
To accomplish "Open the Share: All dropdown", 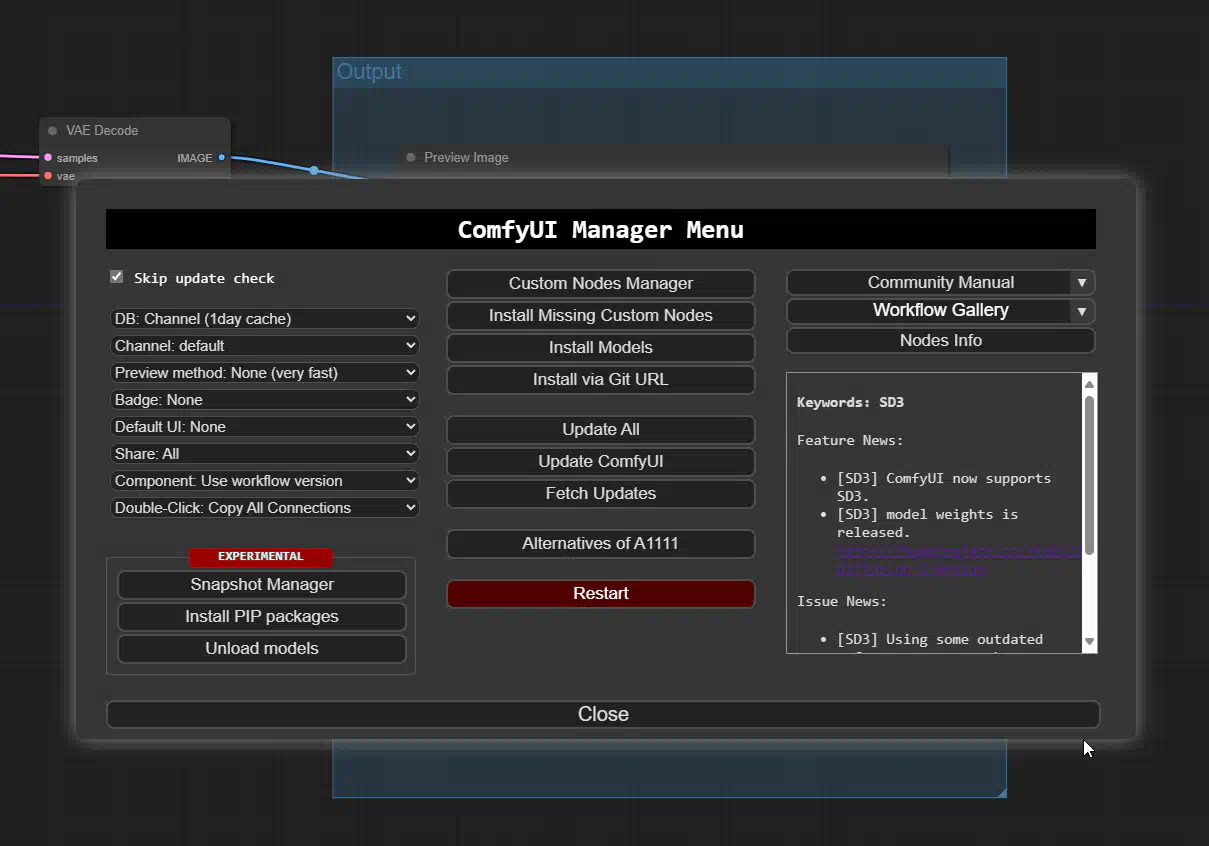I will pos(265,454).
